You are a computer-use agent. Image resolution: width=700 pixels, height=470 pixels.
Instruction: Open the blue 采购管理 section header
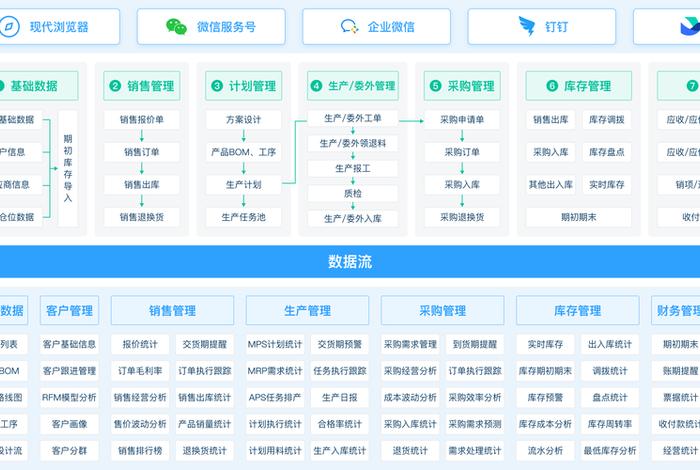coord(442,310)
